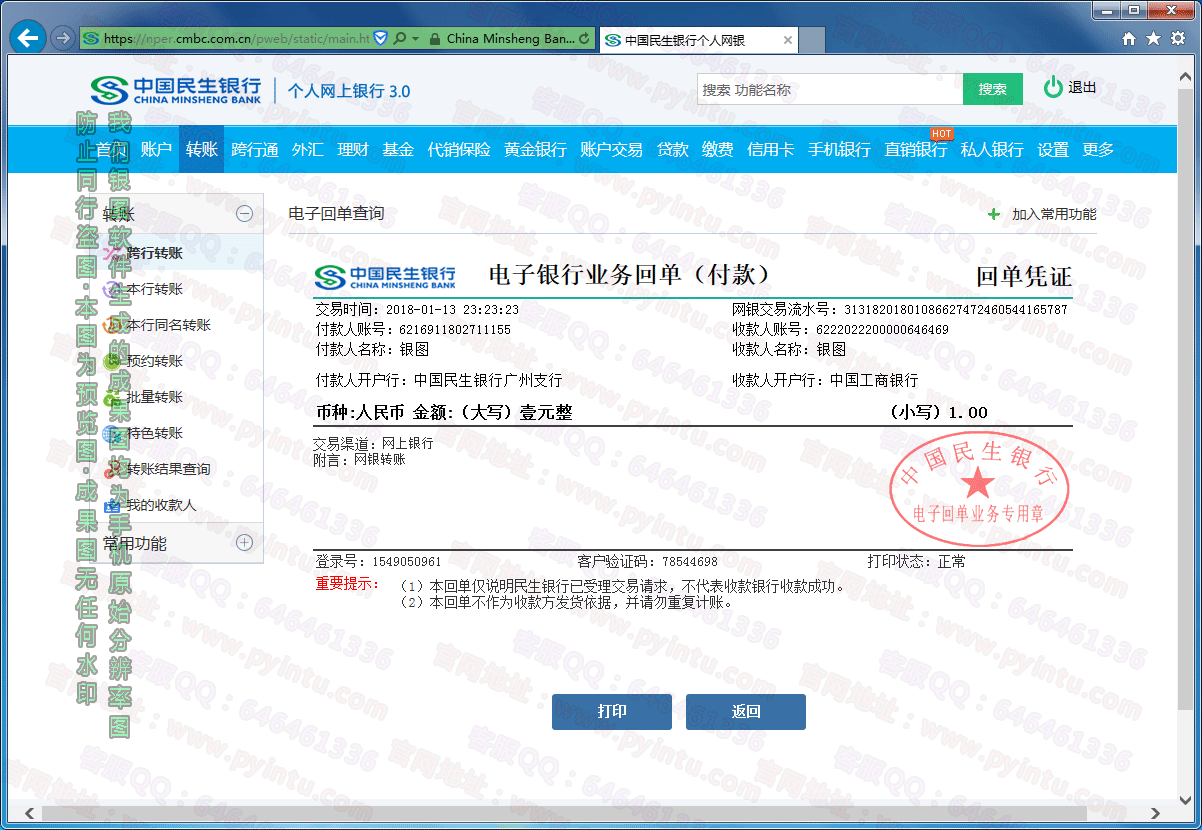Close the 中国民生银行个人网银 tab

(788, 40)
